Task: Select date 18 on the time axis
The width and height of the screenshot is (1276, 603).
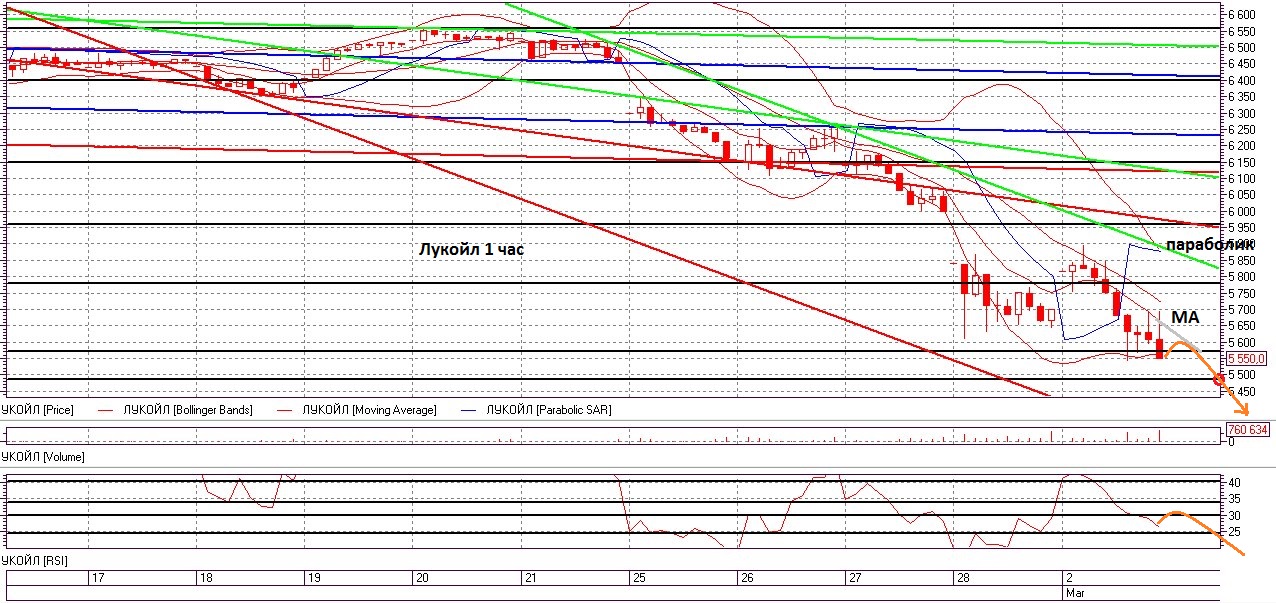Action: click(205, 578)
